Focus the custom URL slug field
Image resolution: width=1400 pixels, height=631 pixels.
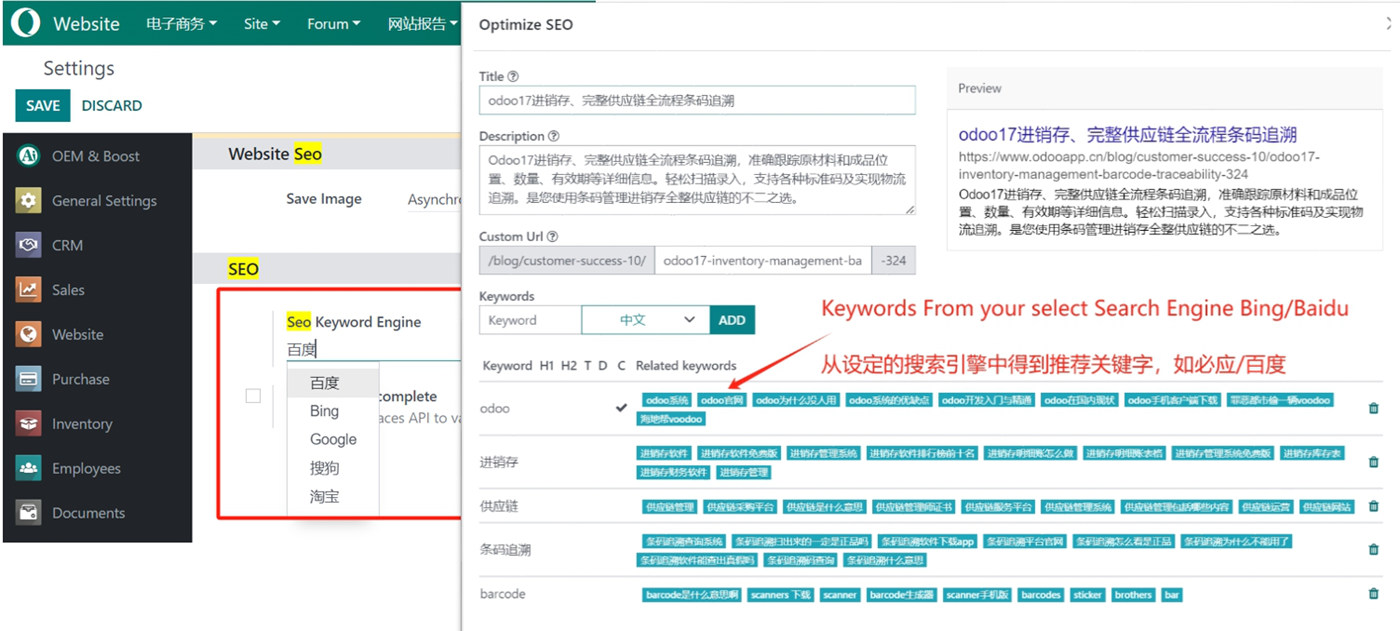(x=763, y=260)
